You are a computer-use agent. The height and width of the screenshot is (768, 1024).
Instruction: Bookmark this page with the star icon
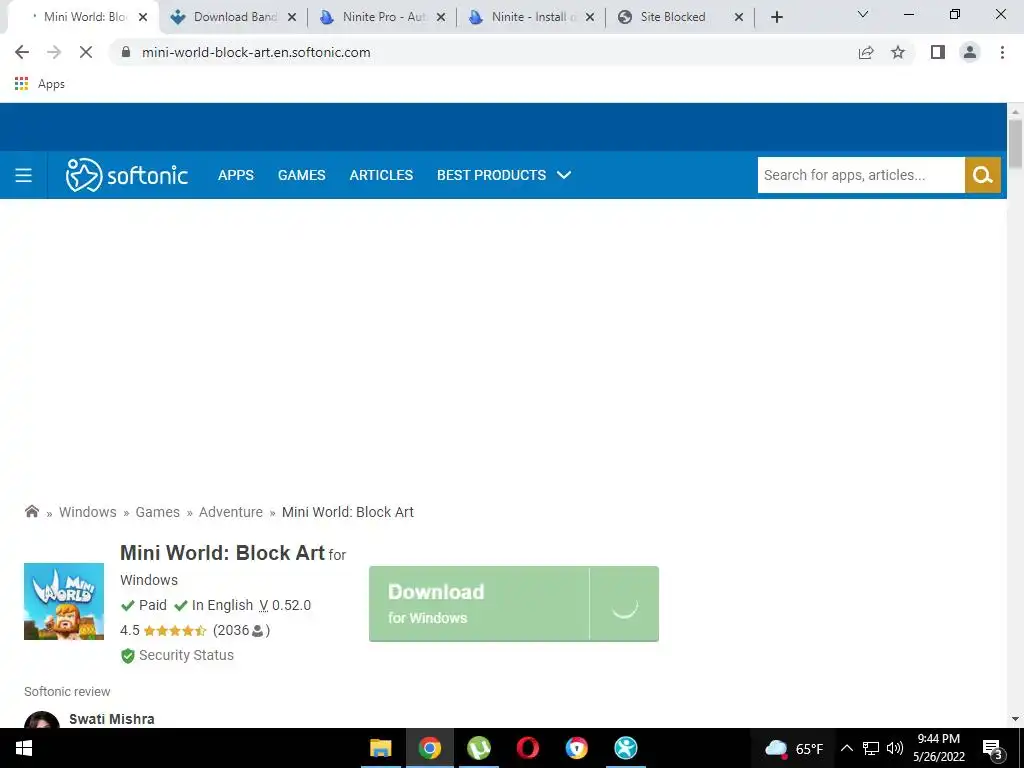pyautogui.click(x=898, y=52)
